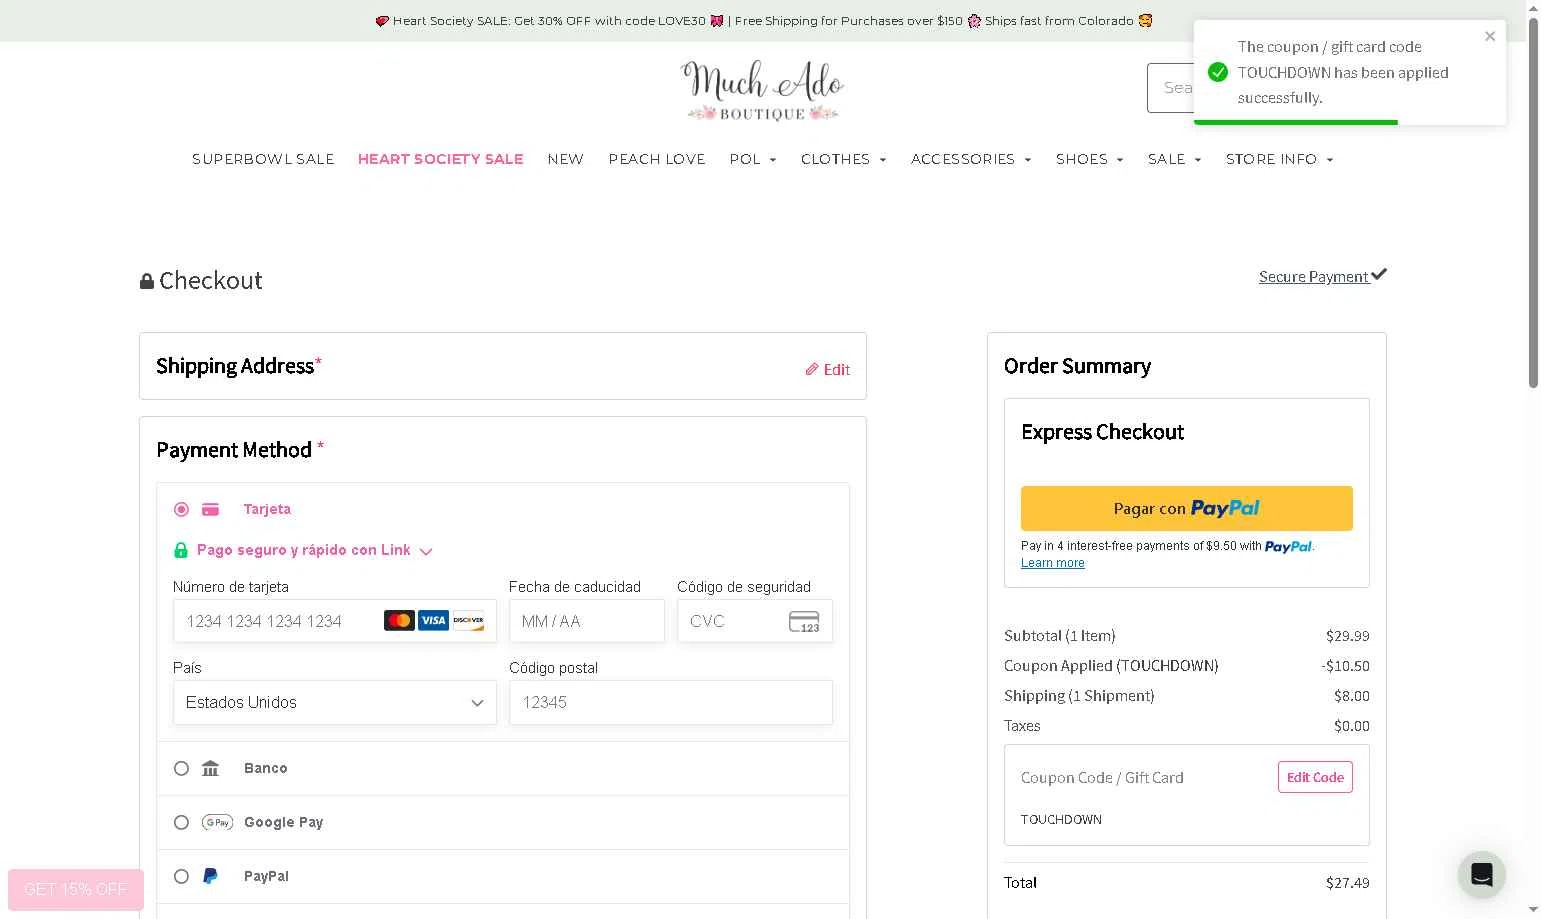The width and height of the screenshot is (1541, 919).
Task: Click the Express Checkout heading
Action: (x=1102, y=432)
